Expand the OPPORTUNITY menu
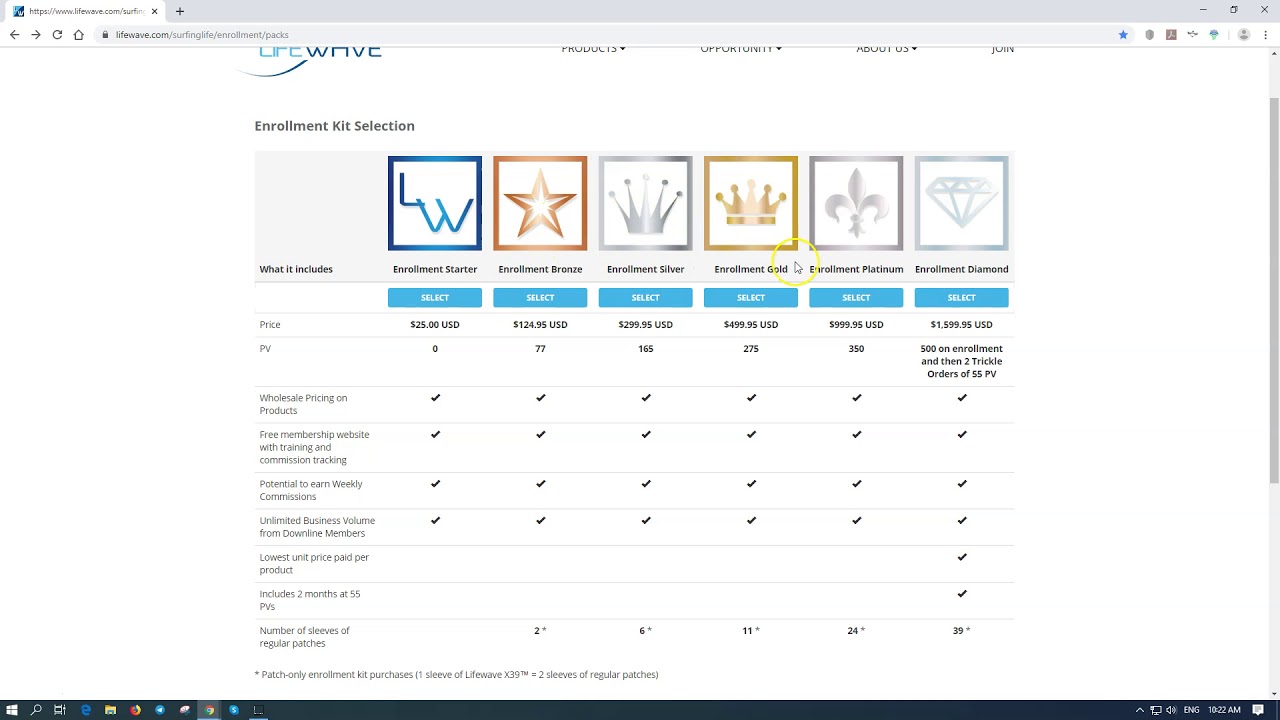1280x720 pixels. (x=741, y=49)
